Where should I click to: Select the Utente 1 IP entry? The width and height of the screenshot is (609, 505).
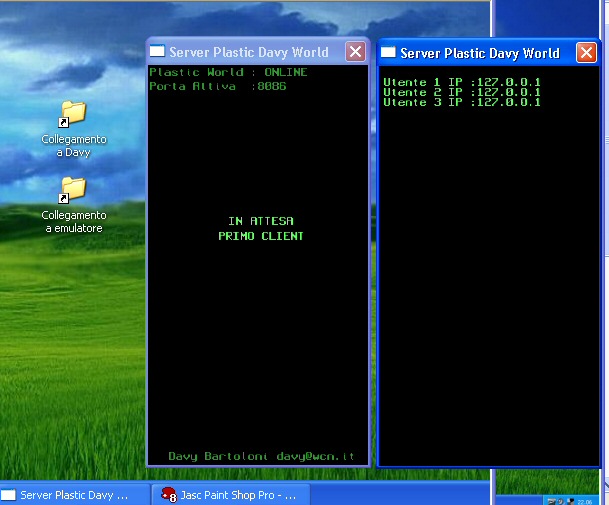(461, 82)
